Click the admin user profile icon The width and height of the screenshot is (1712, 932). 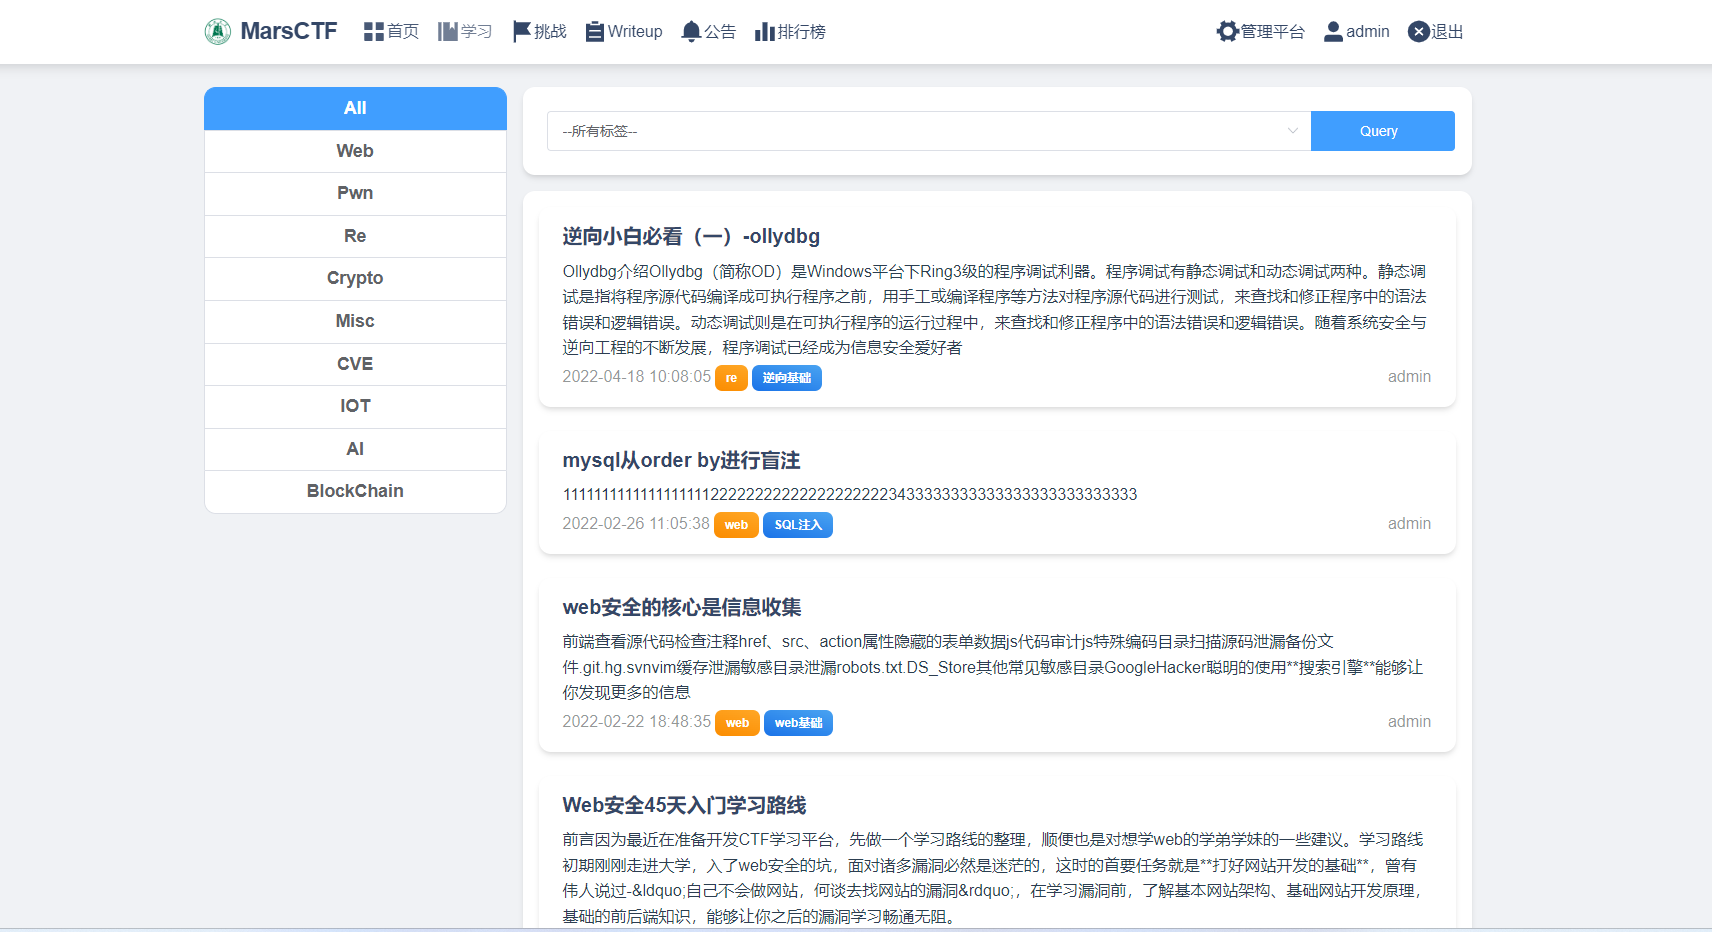click(x=1333, y=31)
